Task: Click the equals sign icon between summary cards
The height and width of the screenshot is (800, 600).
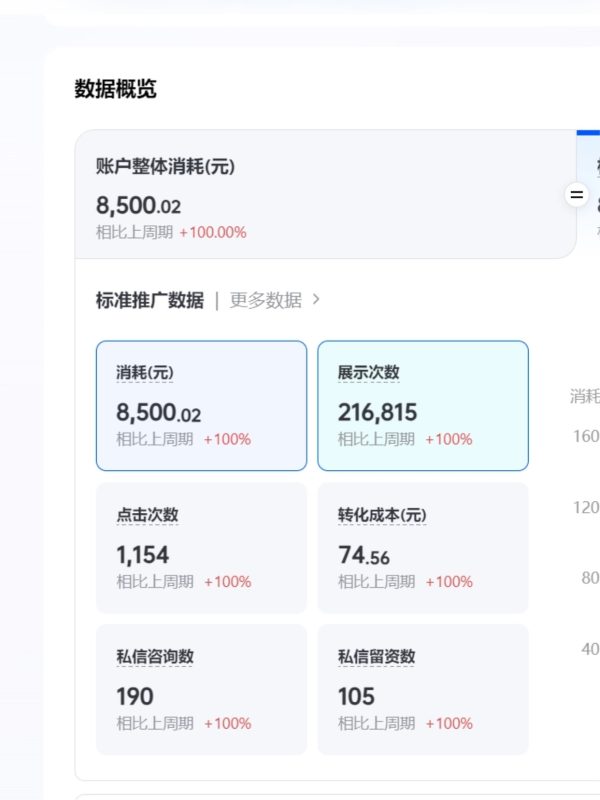Action: coord(576,195)
